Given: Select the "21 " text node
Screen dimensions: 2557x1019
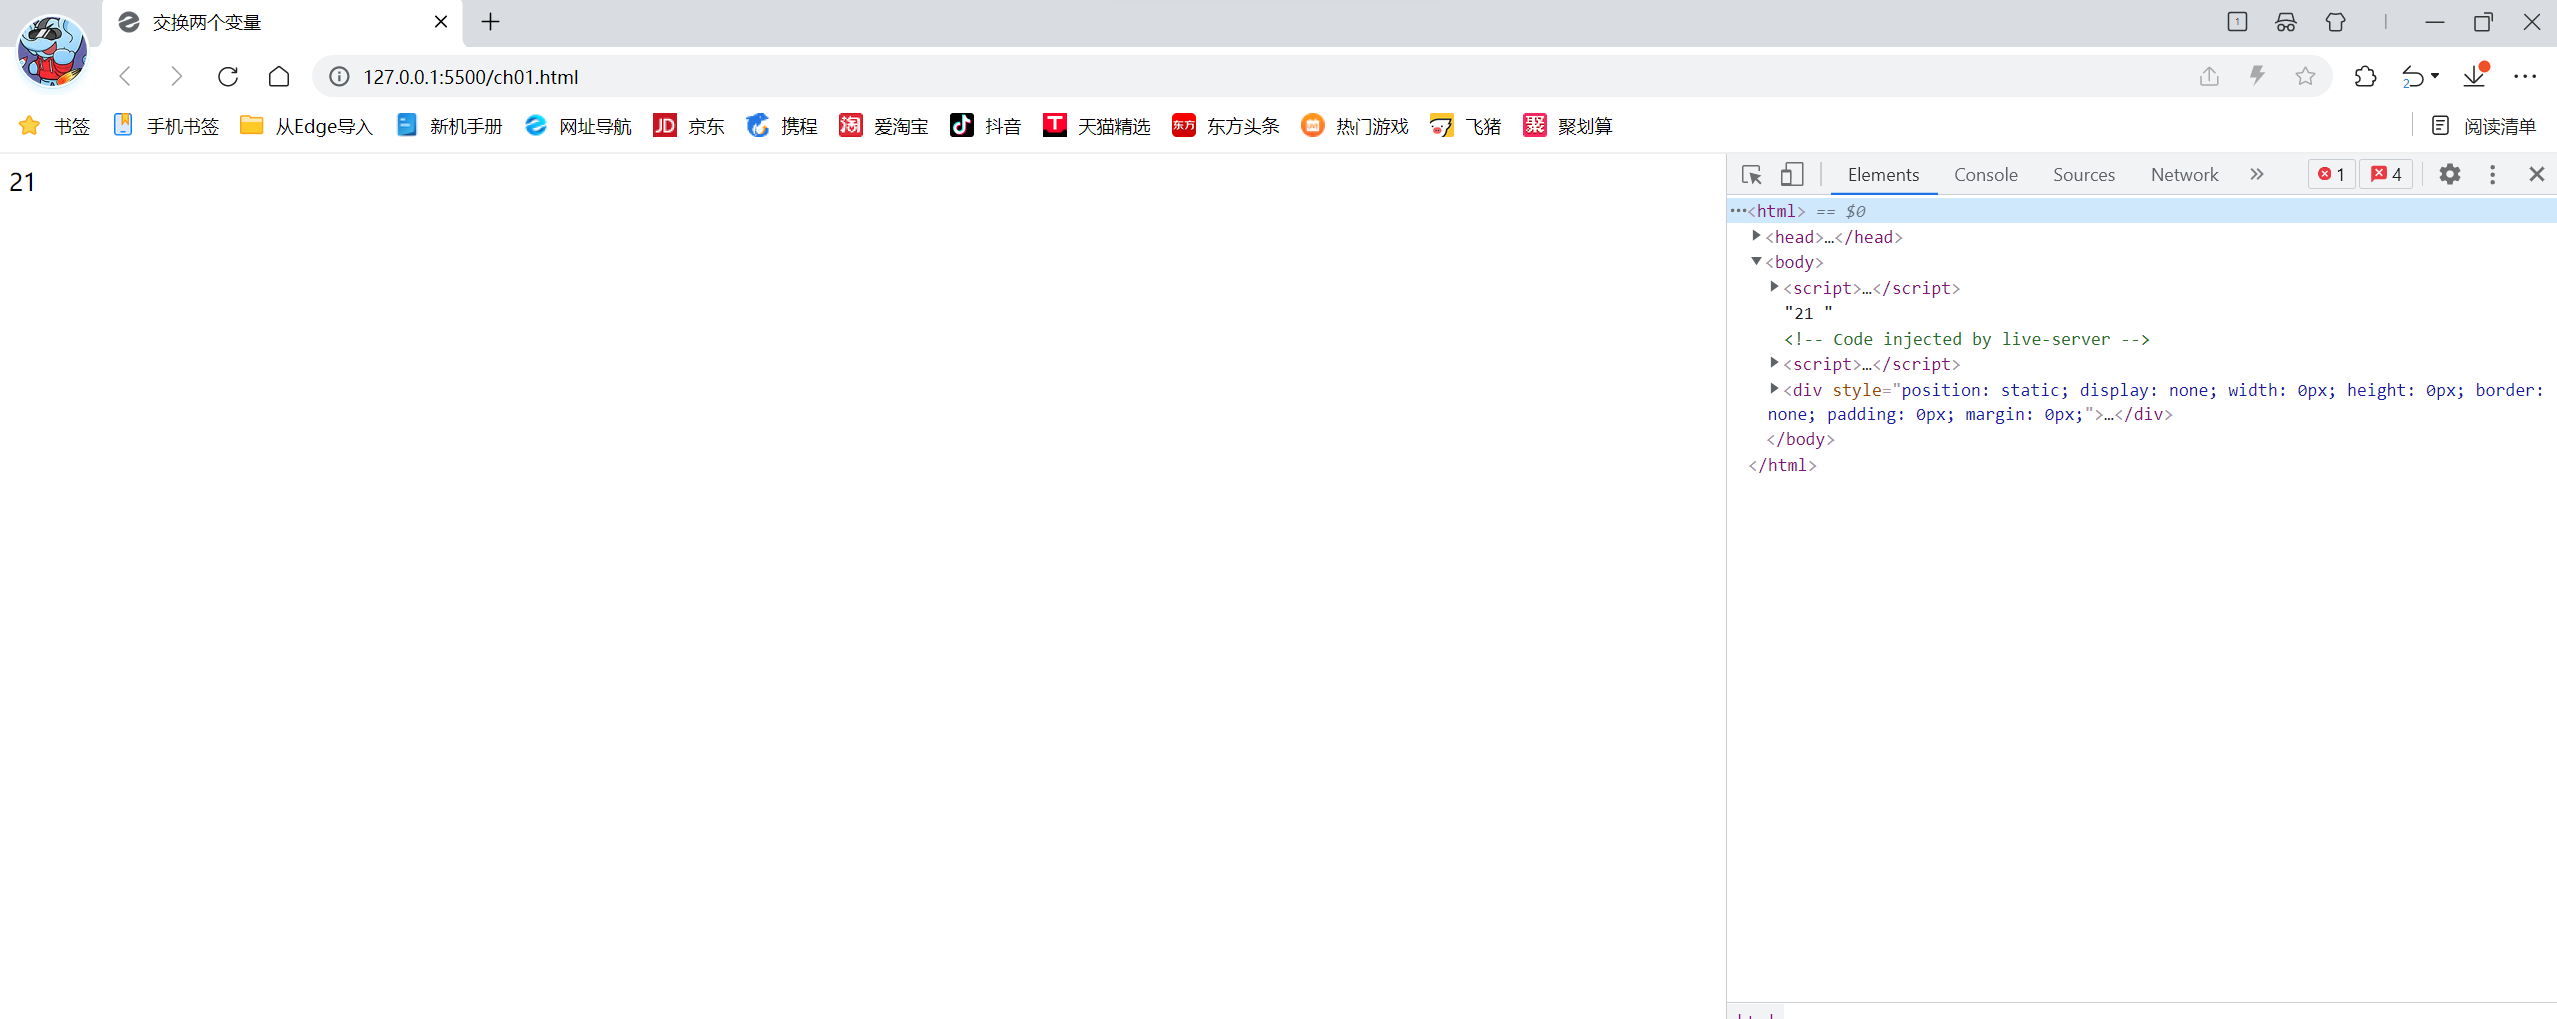Looking at the screenshot, I should pyautogui.click(x=1808, y=313).
